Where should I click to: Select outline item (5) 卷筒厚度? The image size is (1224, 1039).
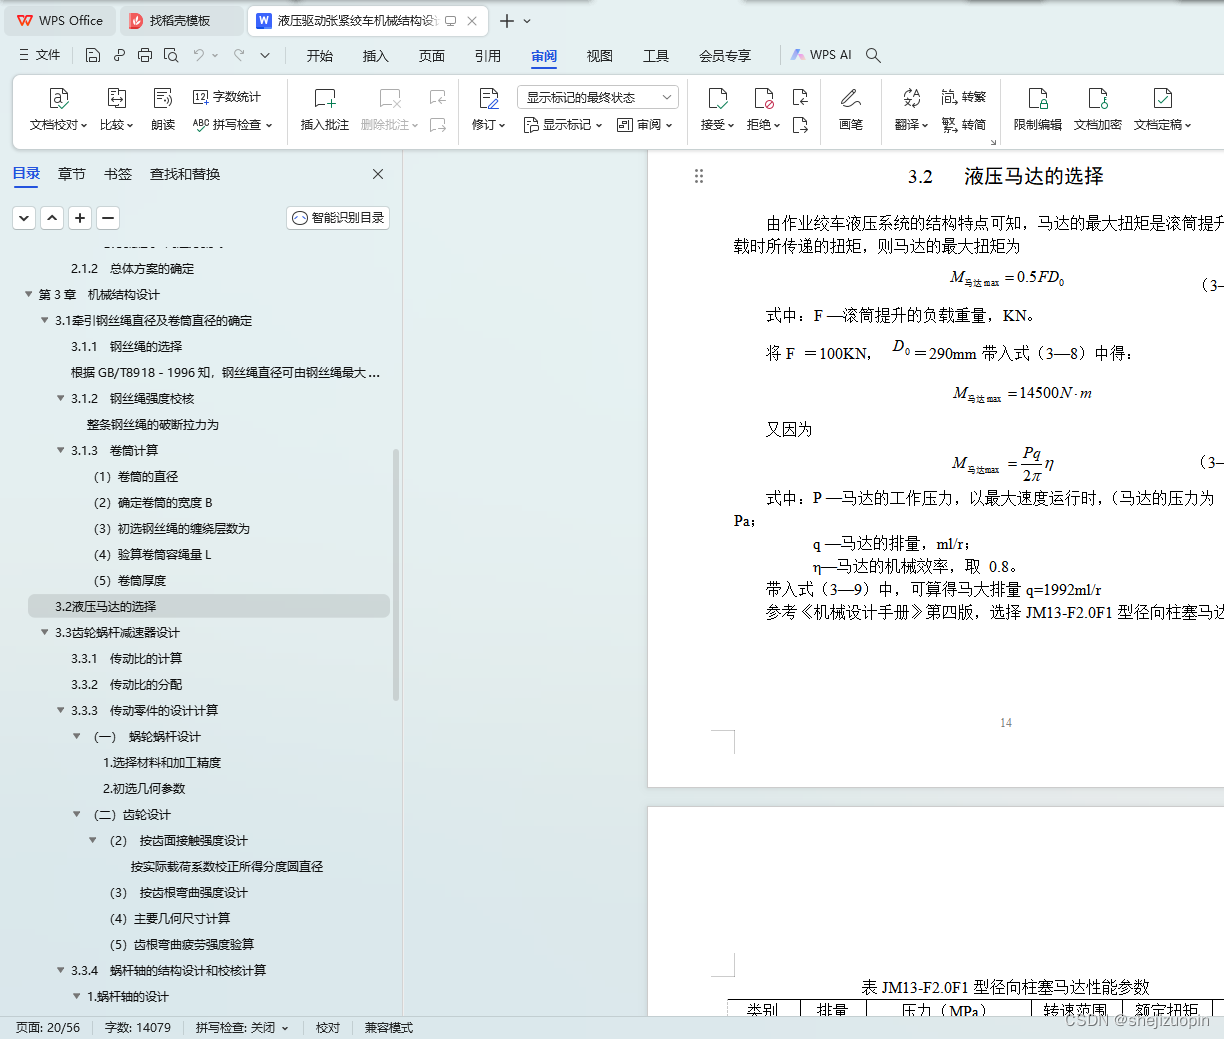coord(130,580)
